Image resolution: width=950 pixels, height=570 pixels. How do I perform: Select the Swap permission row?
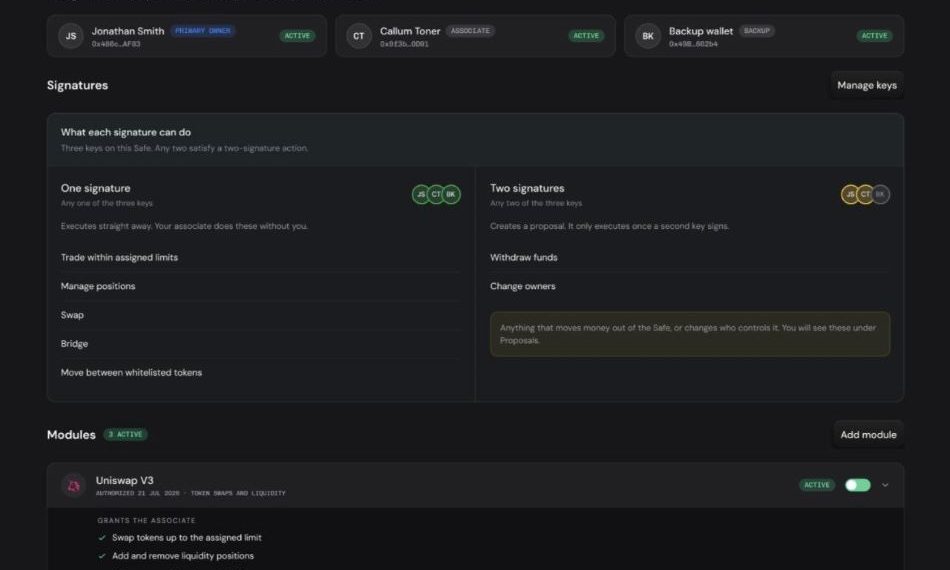tap(261, 315)
